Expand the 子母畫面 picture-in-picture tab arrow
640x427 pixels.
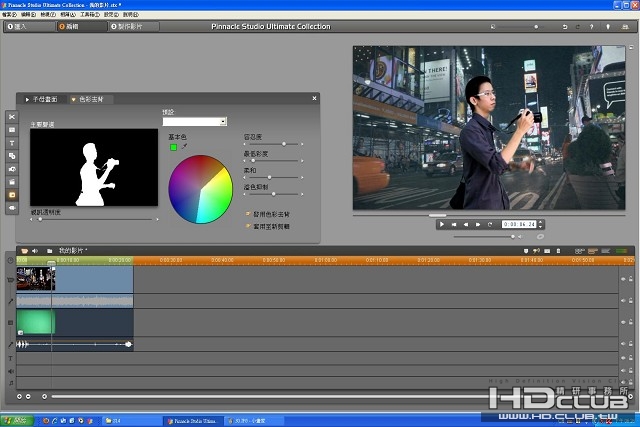click(x=28, y=100)
